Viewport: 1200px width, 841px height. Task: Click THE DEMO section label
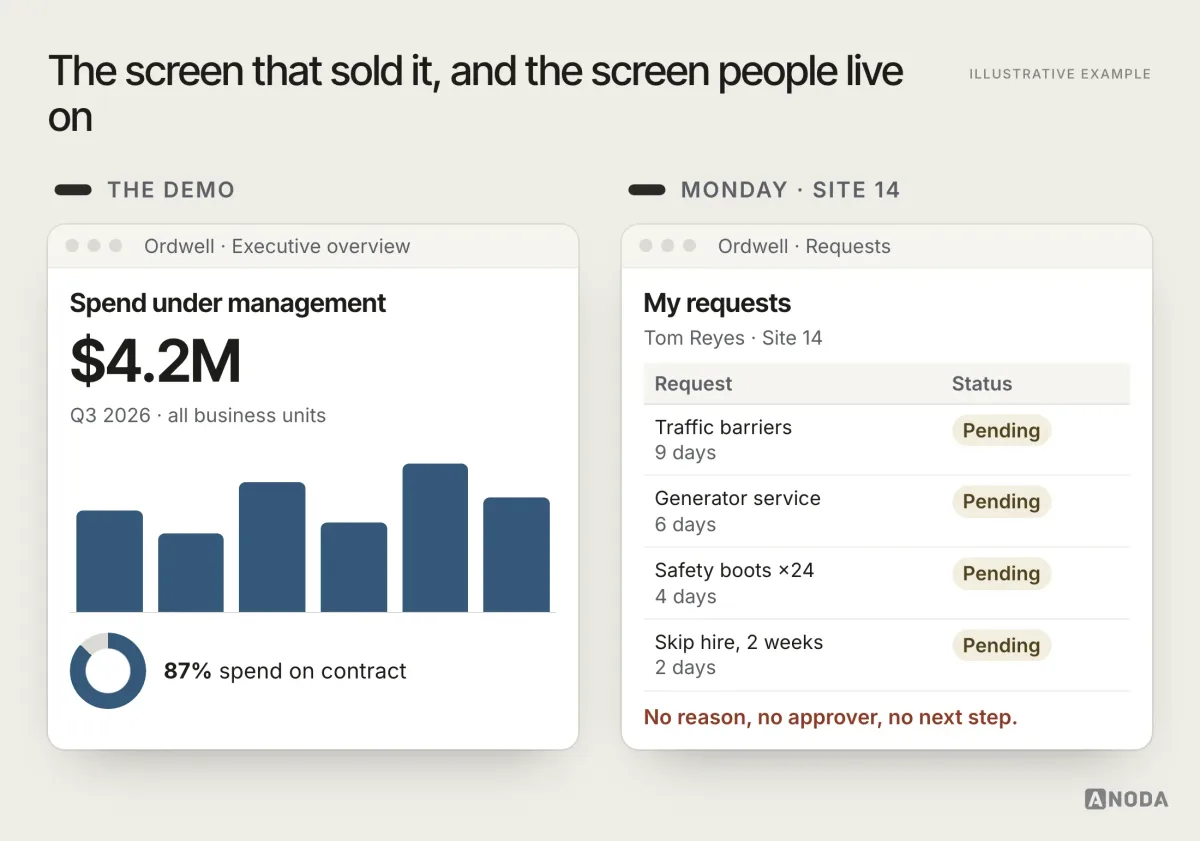171,190
